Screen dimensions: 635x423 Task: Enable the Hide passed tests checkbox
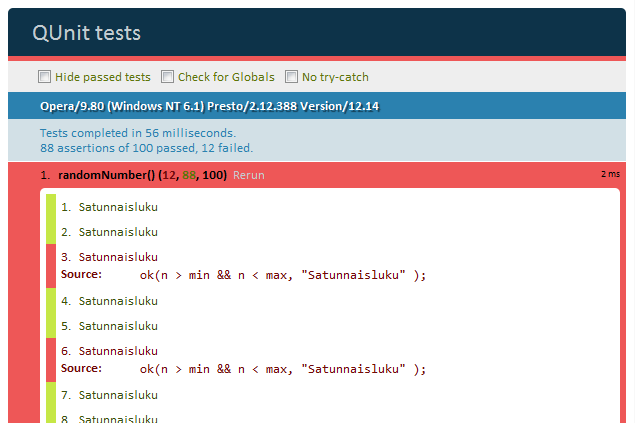(x=44, y=77)
